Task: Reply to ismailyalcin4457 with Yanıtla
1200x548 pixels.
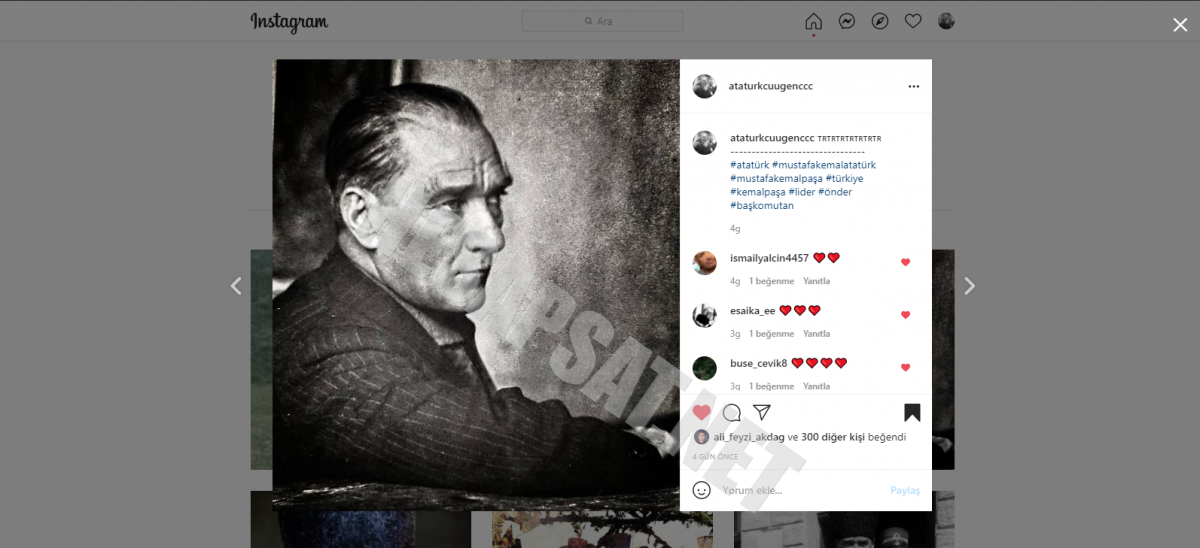Action: [x=816, y=281]
